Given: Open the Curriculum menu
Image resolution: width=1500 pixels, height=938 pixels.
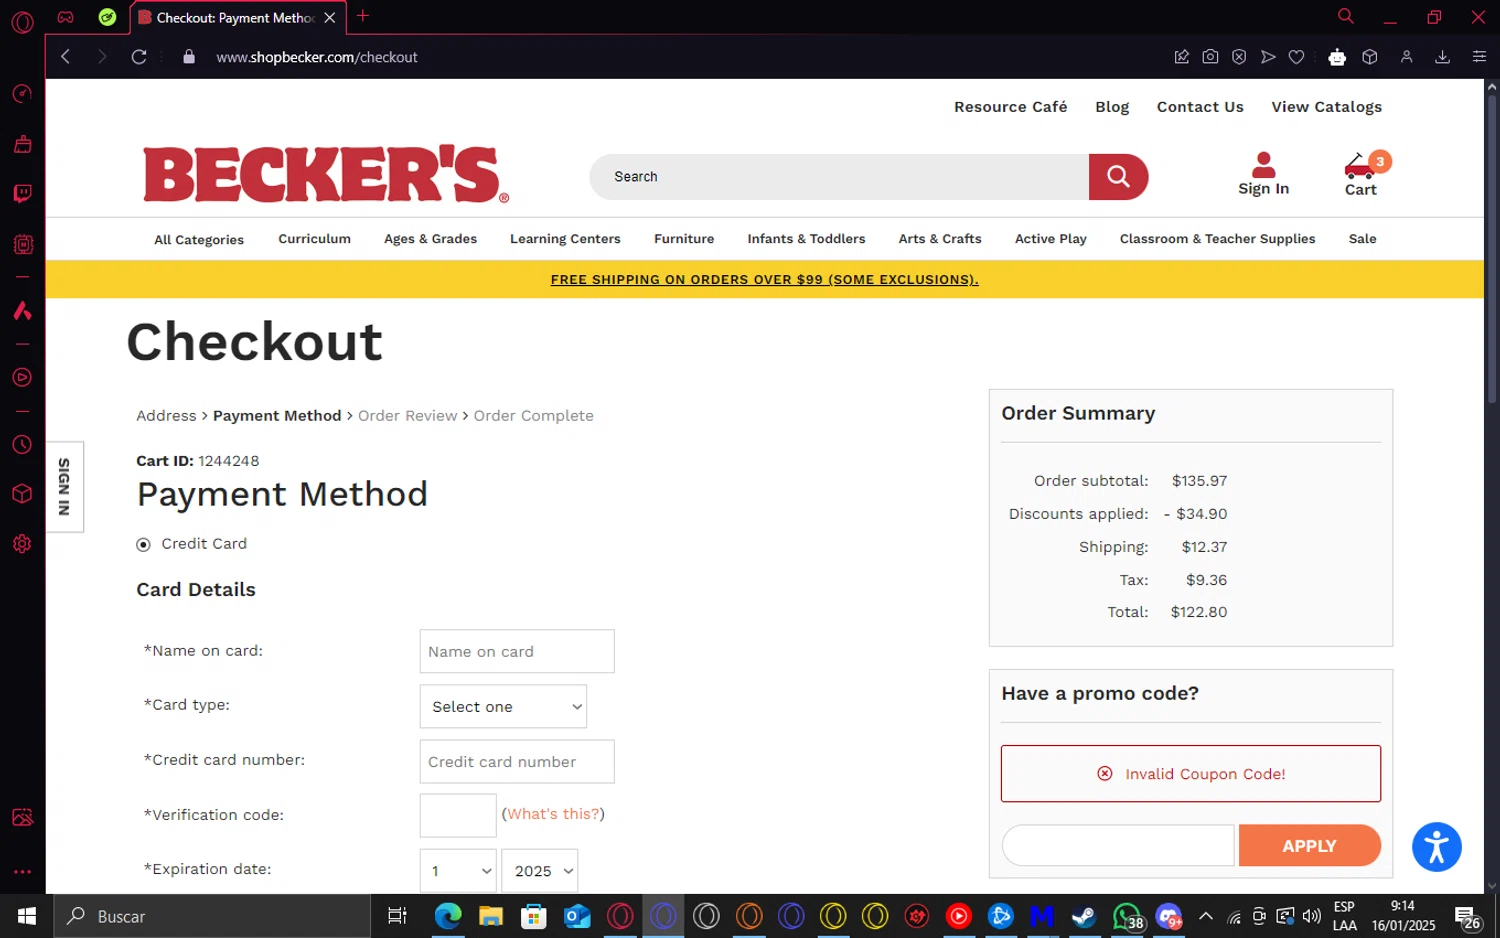Looking at the screenshot, I should click(314, 239).
